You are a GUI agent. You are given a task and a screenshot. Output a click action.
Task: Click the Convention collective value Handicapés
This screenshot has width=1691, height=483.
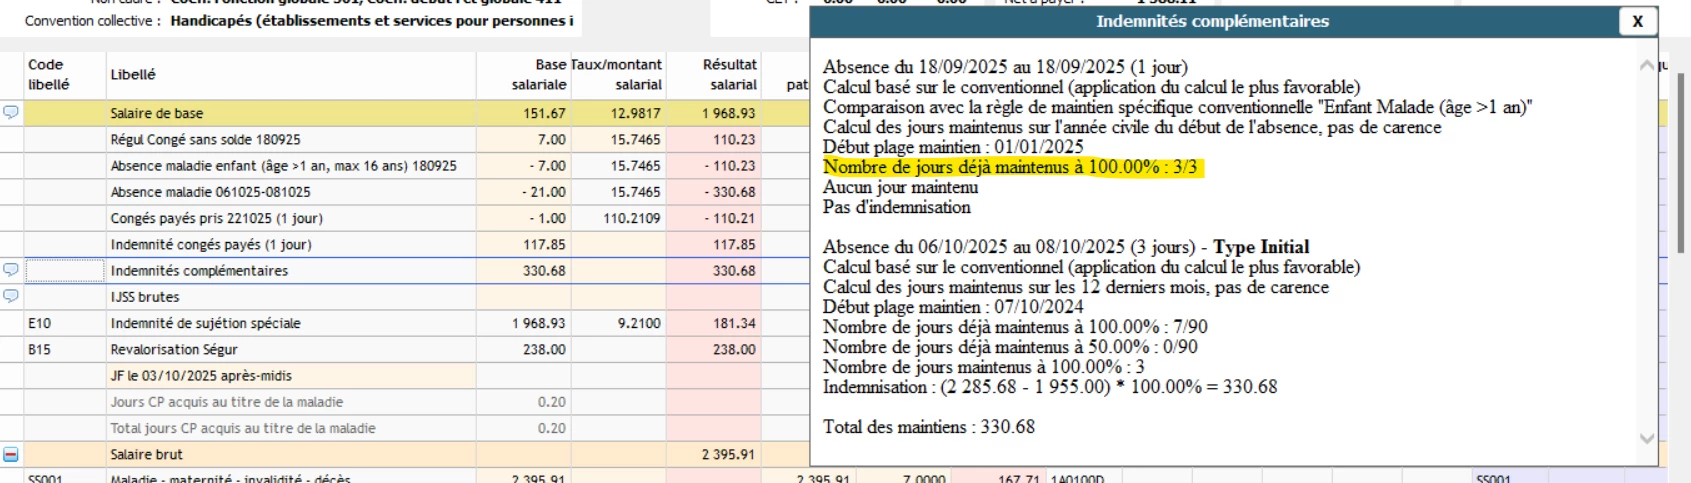[x=372, y=20]
